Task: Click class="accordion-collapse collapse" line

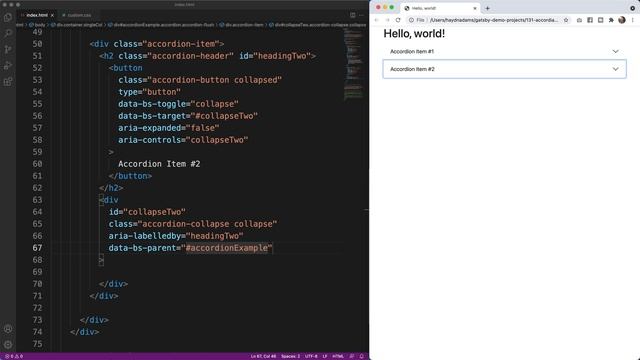Action: click(193, 224)
